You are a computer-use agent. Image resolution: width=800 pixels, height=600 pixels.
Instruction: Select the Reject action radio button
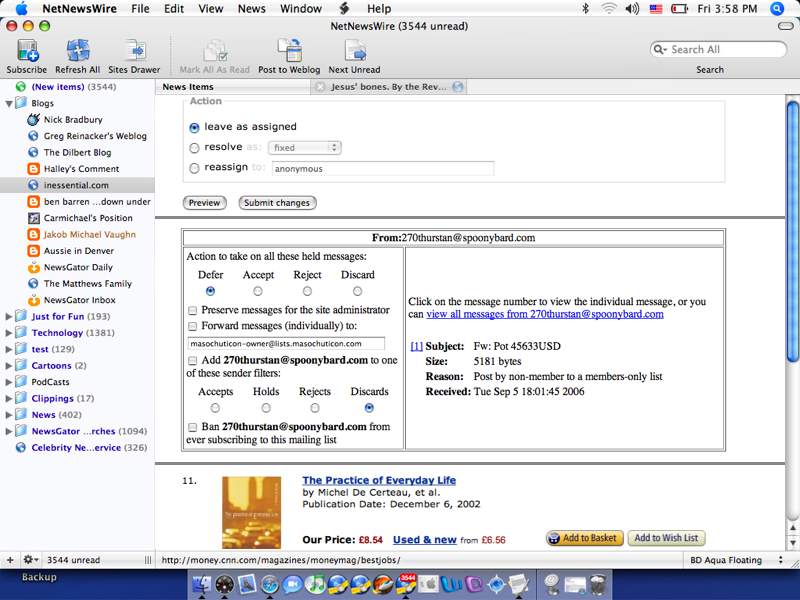(x=307, y=291)
